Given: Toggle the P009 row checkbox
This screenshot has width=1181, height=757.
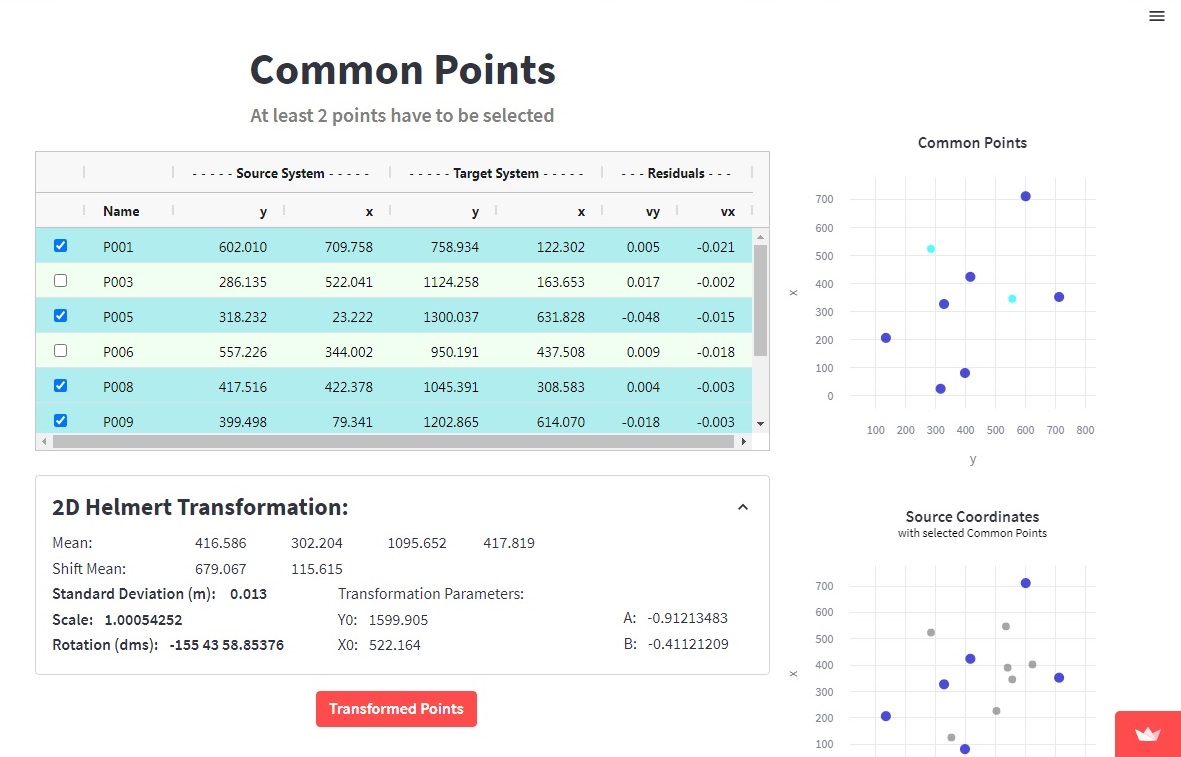Looking at the screenshot, I should 60,420.
